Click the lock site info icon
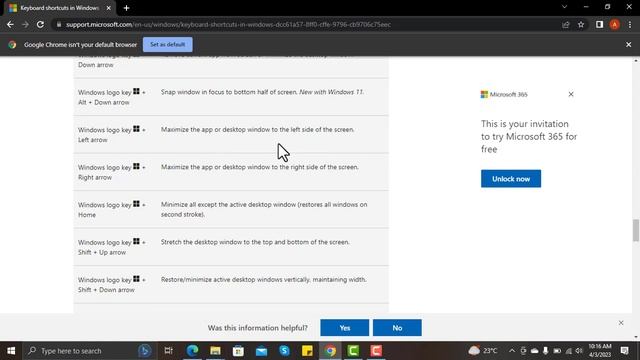Image resolution: width=640 pixels, height=360 pixels. [x=59, y=24]
